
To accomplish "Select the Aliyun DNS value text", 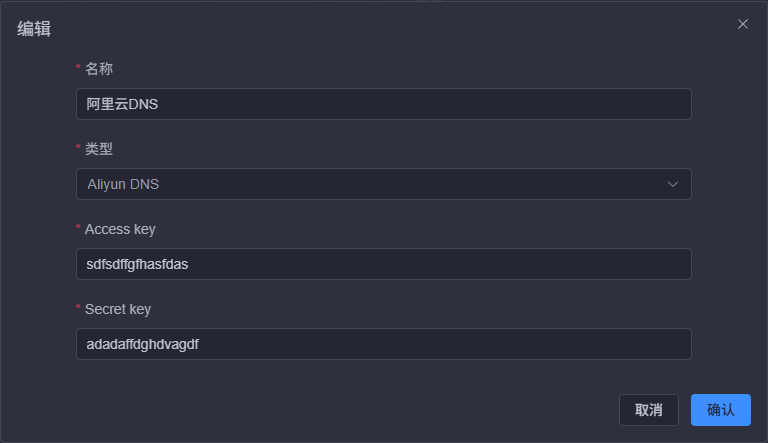I will pyautogui.click(x=123, y=184).
